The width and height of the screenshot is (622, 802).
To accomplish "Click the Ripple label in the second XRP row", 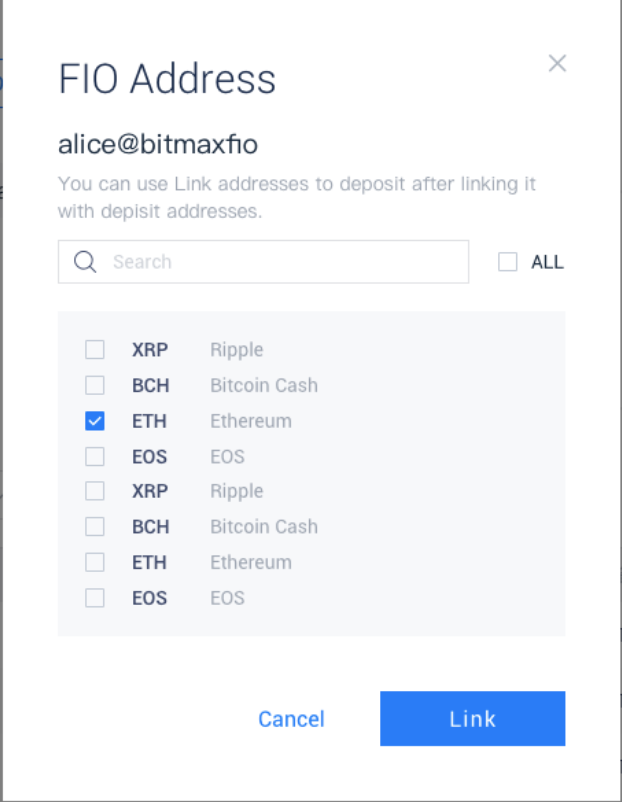I will click(237, 491).
